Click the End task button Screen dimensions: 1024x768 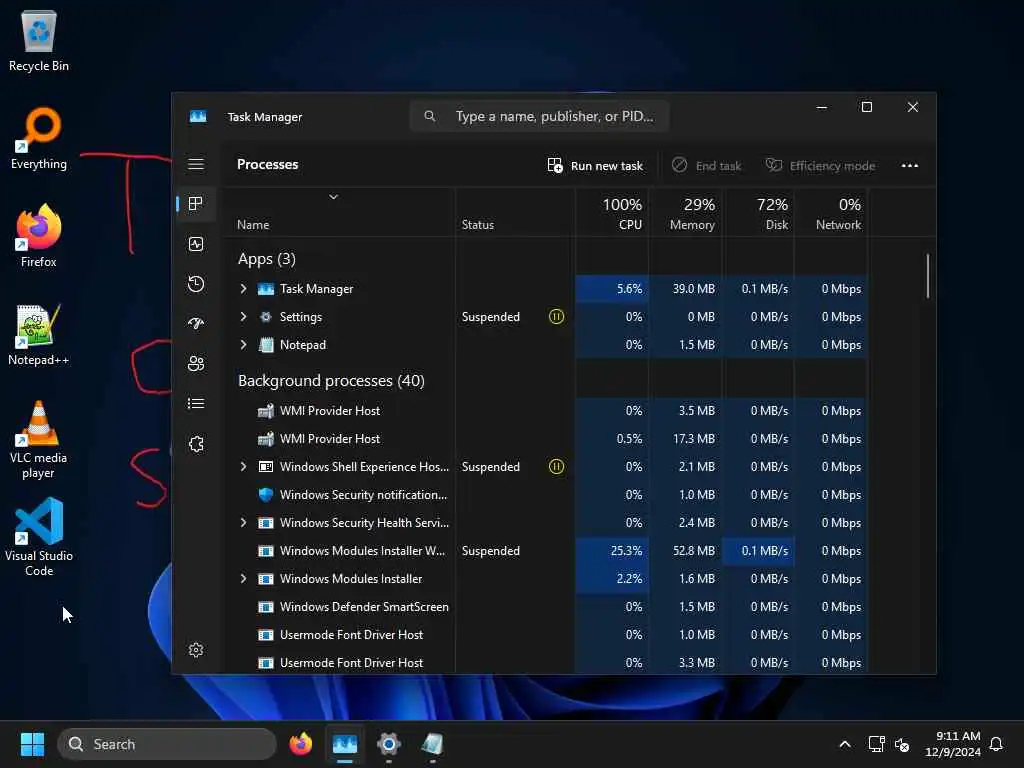tap(707, 166)
